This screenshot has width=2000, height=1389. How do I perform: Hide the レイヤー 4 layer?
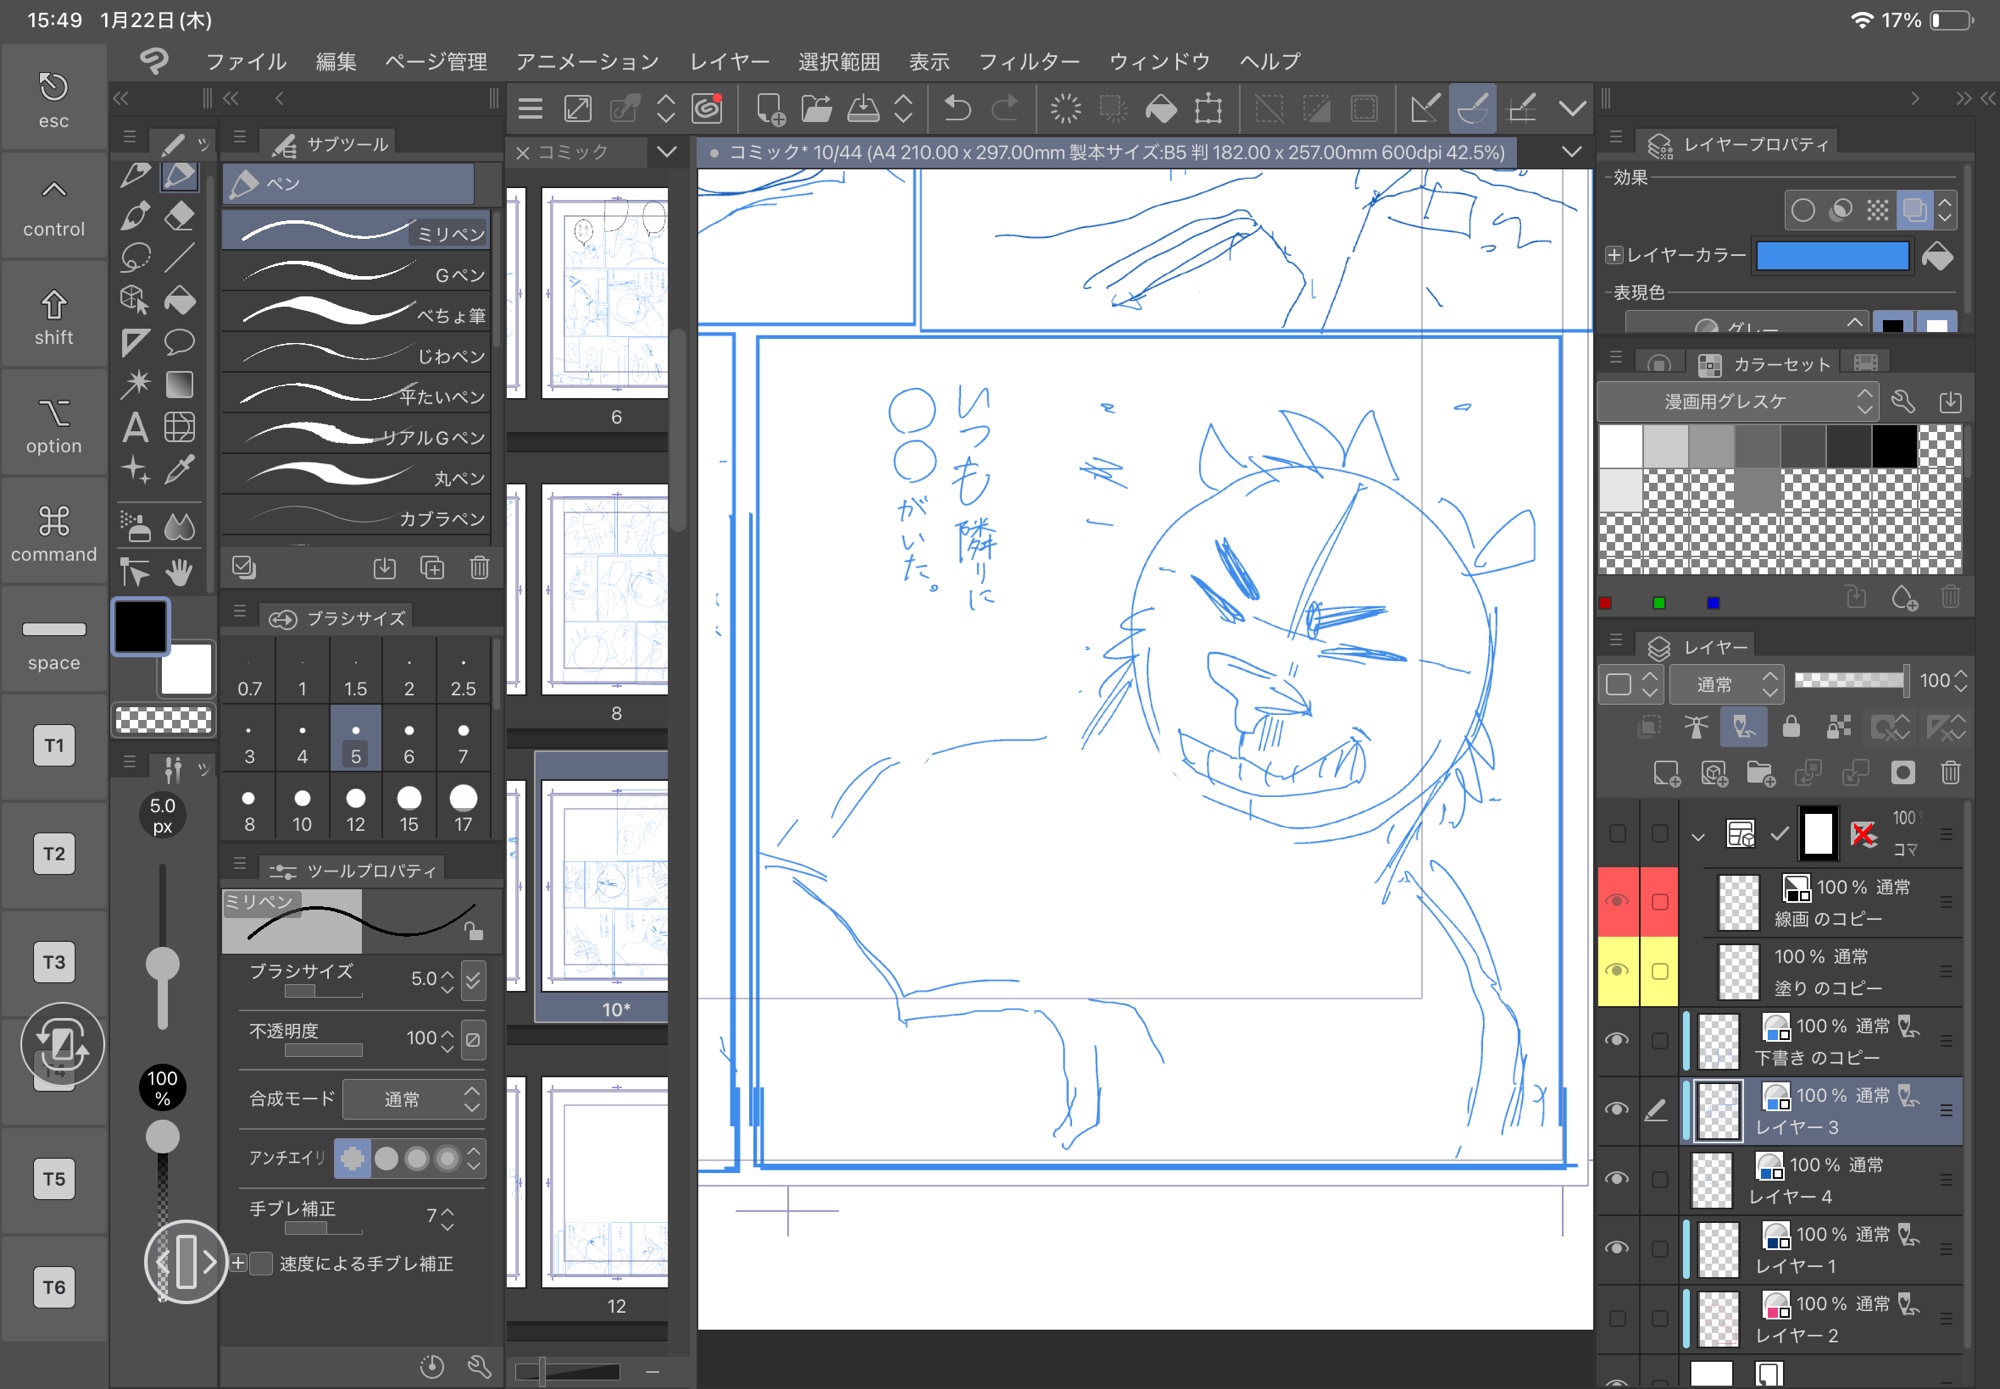pos(1616,1179)
